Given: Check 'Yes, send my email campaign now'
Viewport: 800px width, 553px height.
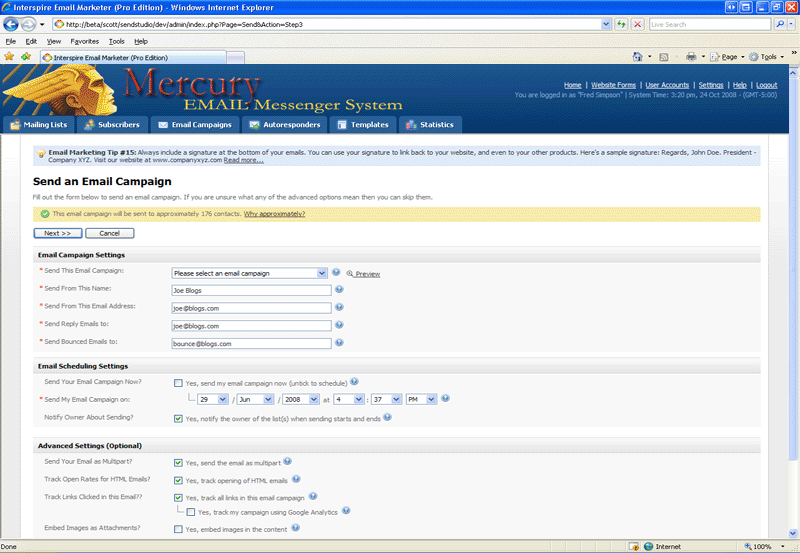Looking at the screenshot, I should (x=178, y=383).
